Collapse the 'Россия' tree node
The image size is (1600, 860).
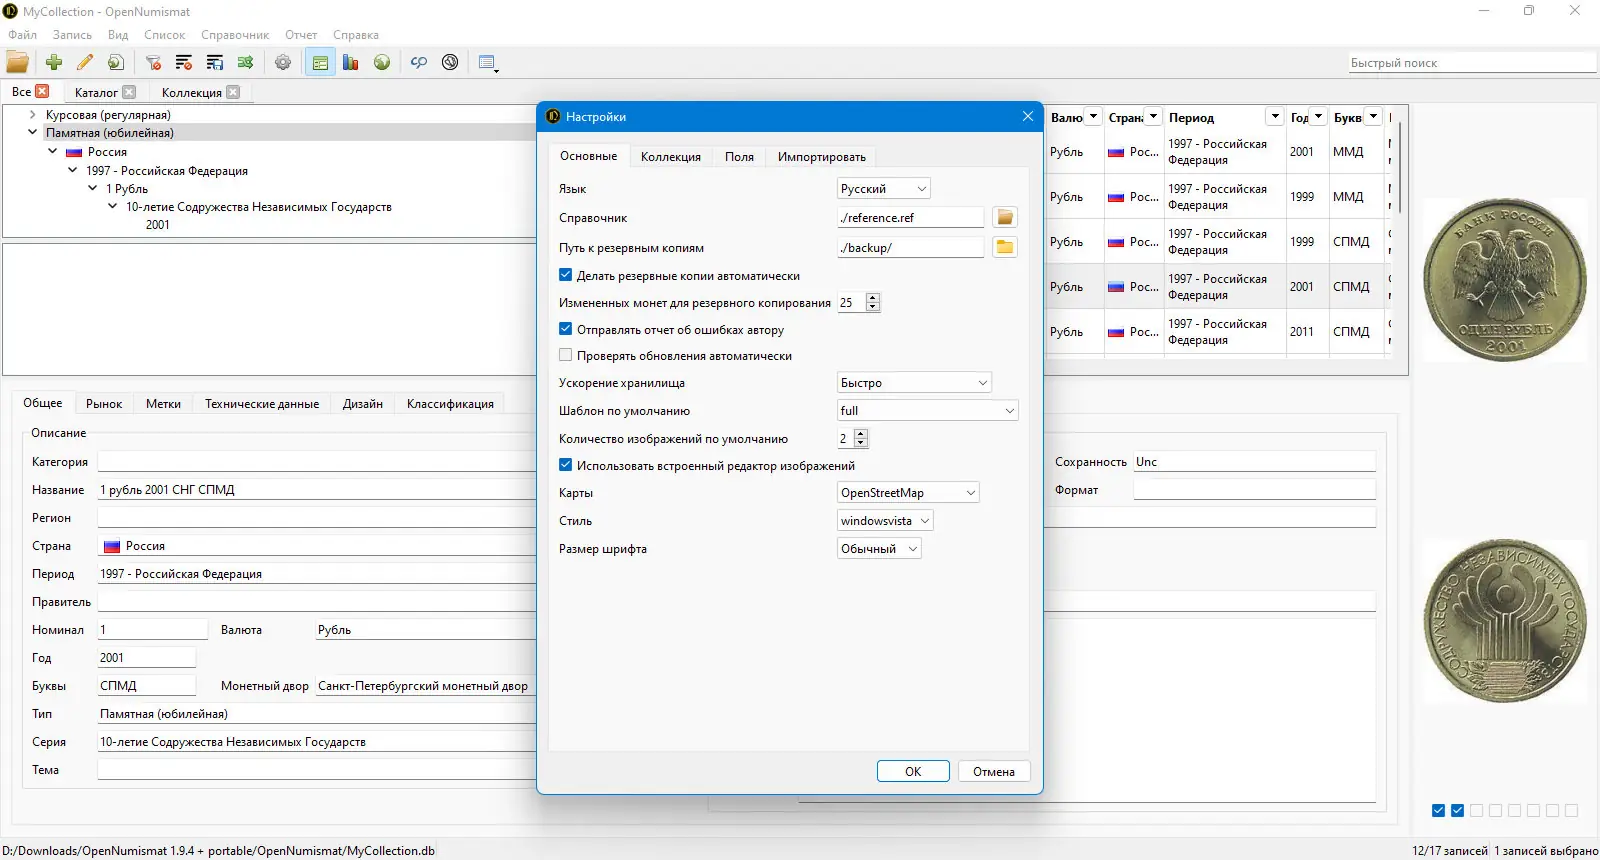point(53,151)
